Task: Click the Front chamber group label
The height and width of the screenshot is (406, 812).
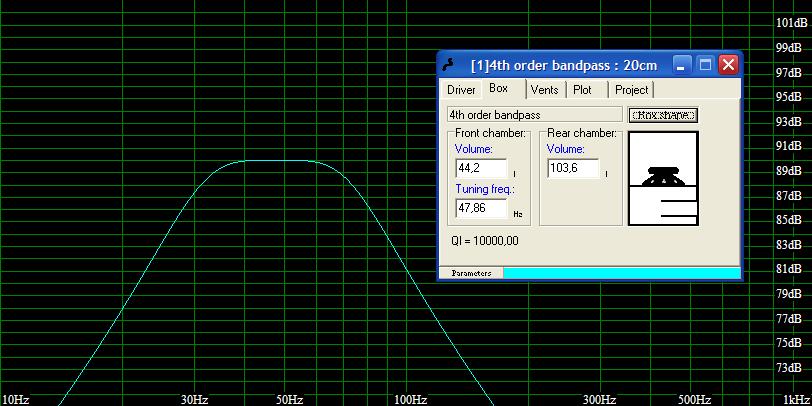Action: [x=490, y=133]
